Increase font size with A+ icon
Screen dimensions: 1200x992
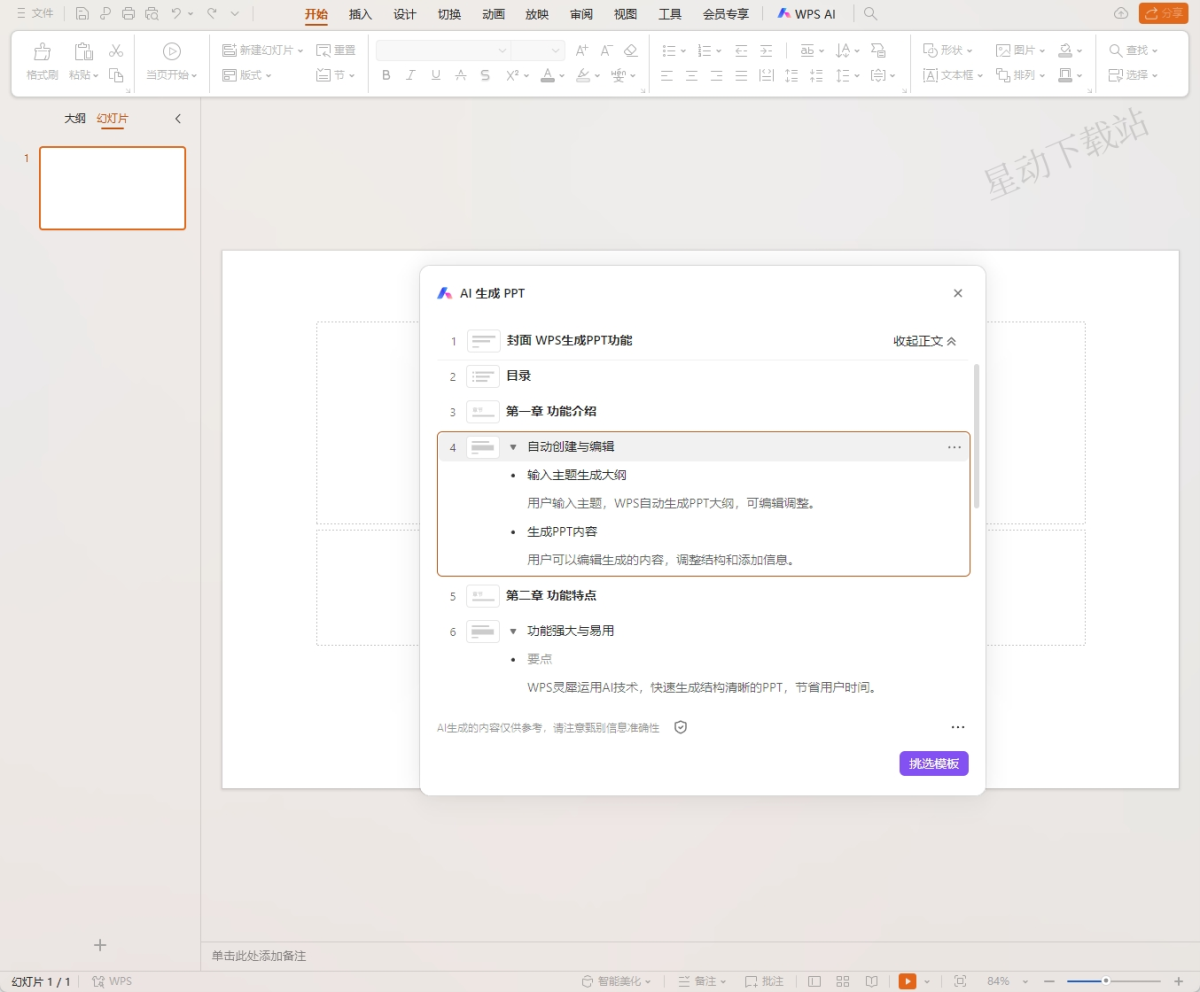coord(582,50)
